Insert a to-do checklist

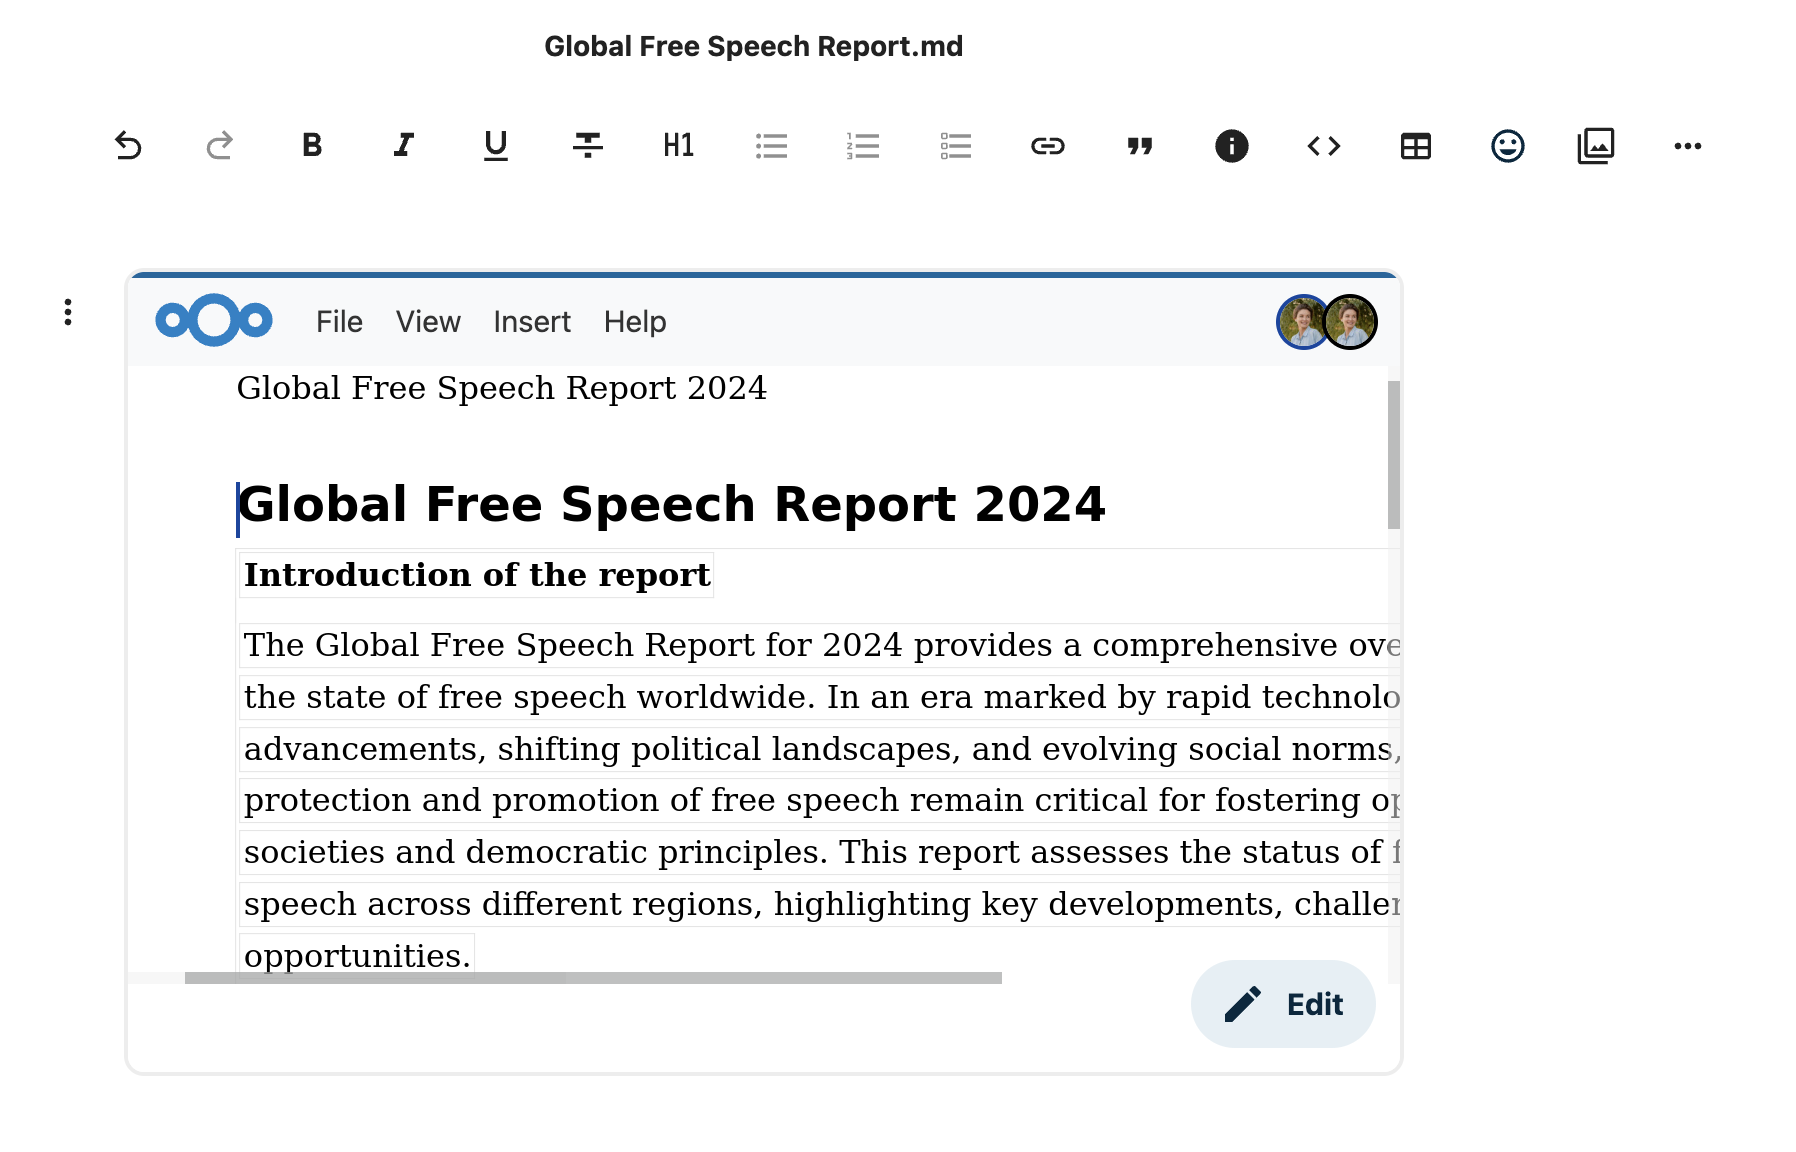click(x=955, y=146)
